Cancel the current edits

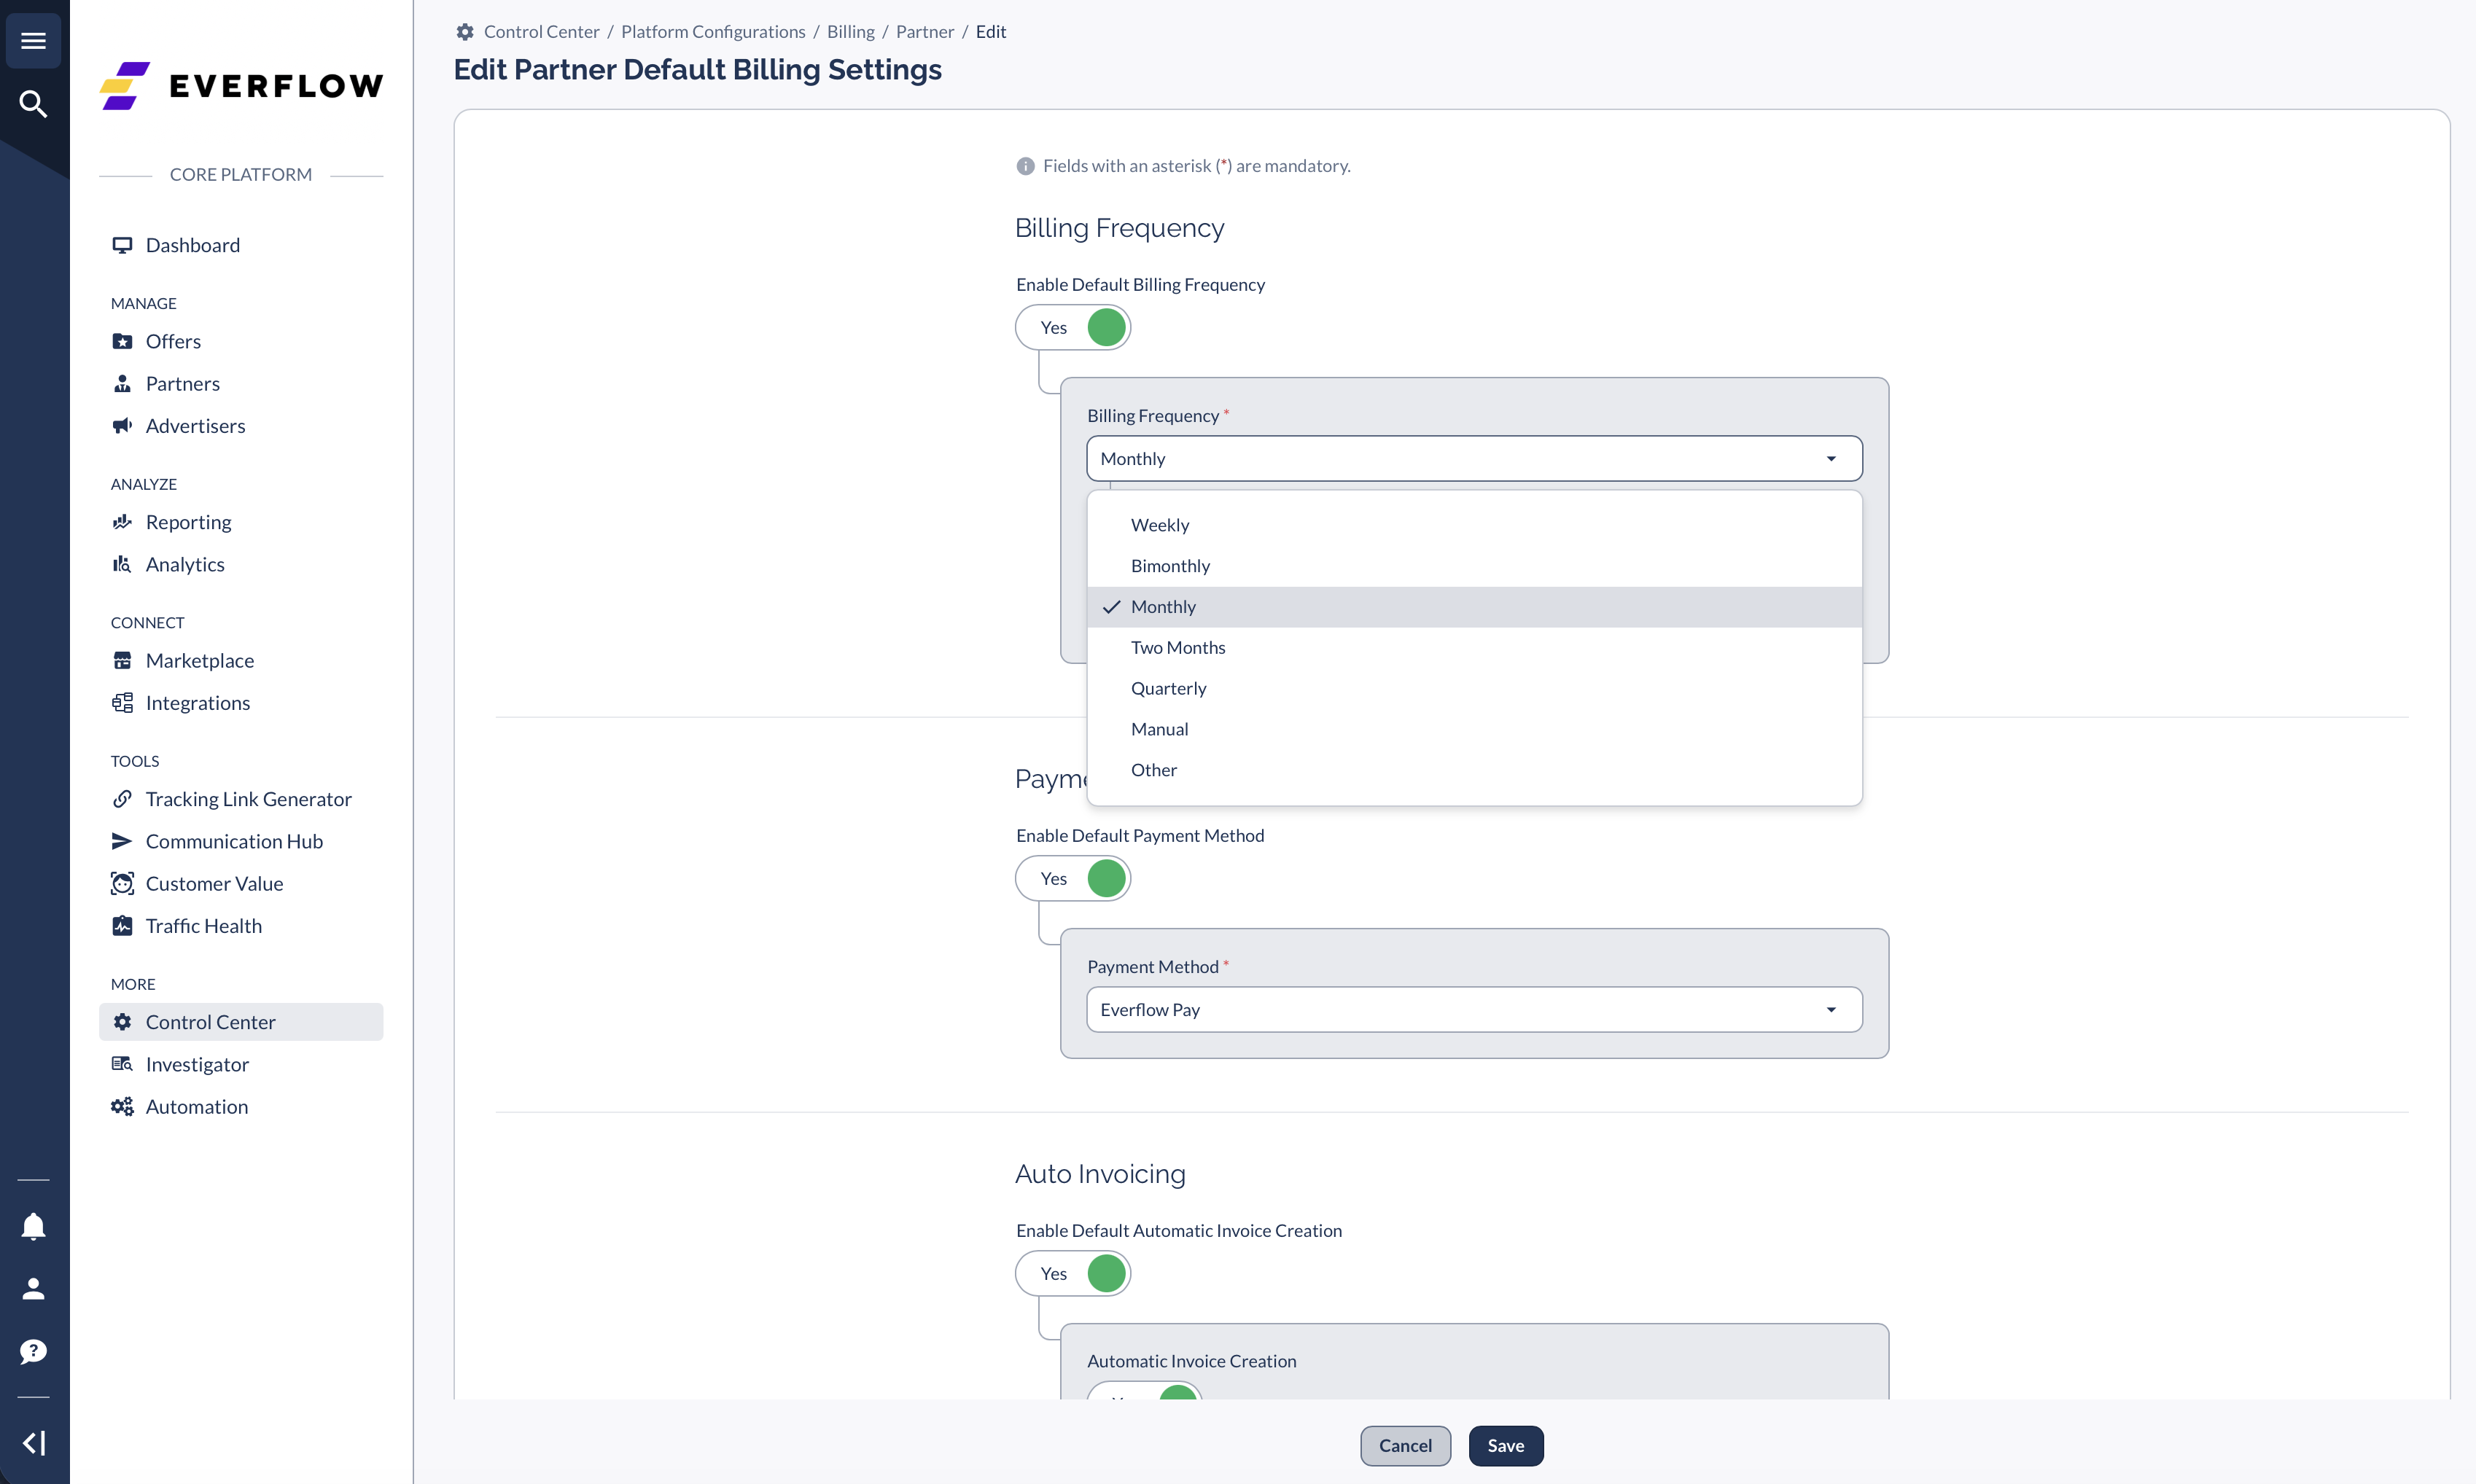[1405, 1445]
